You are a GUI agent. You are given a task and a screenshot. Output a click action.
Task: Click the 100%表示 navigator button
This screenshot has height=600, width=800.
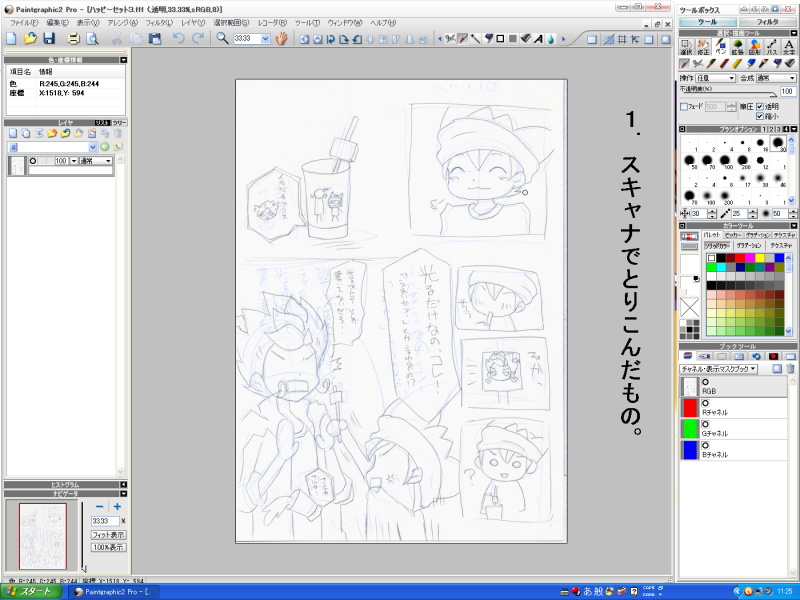109,547
